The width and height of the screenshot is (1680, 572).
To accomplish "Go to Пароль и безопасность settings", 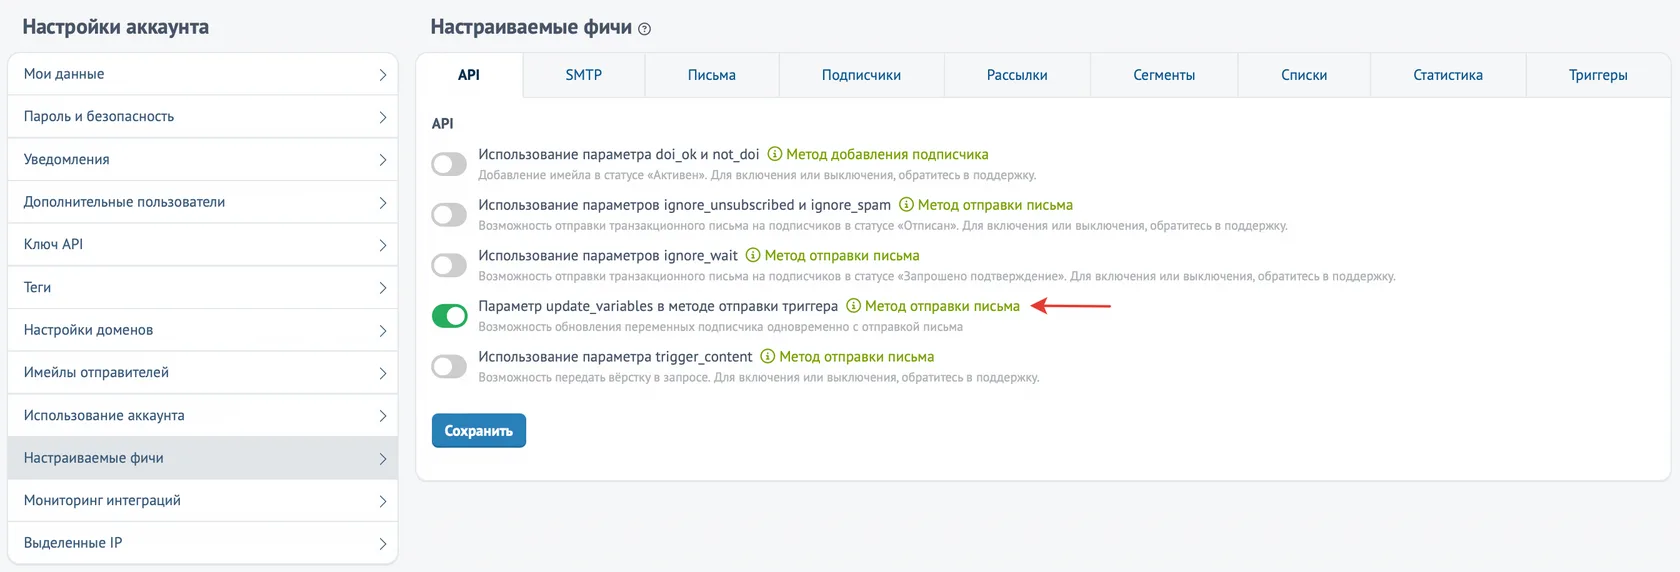I will (203, 117).
